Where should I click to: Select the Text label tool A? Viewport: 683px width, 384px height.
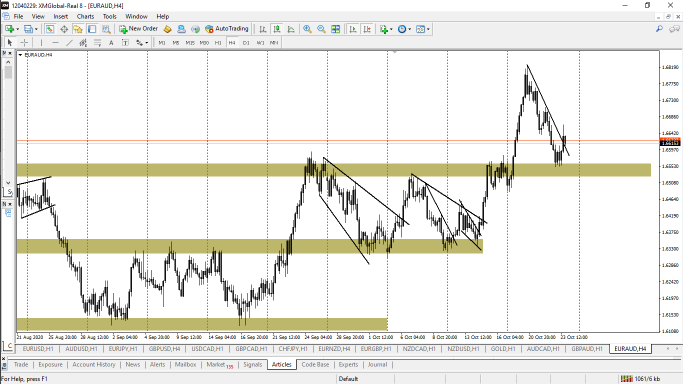coord(111,42)
